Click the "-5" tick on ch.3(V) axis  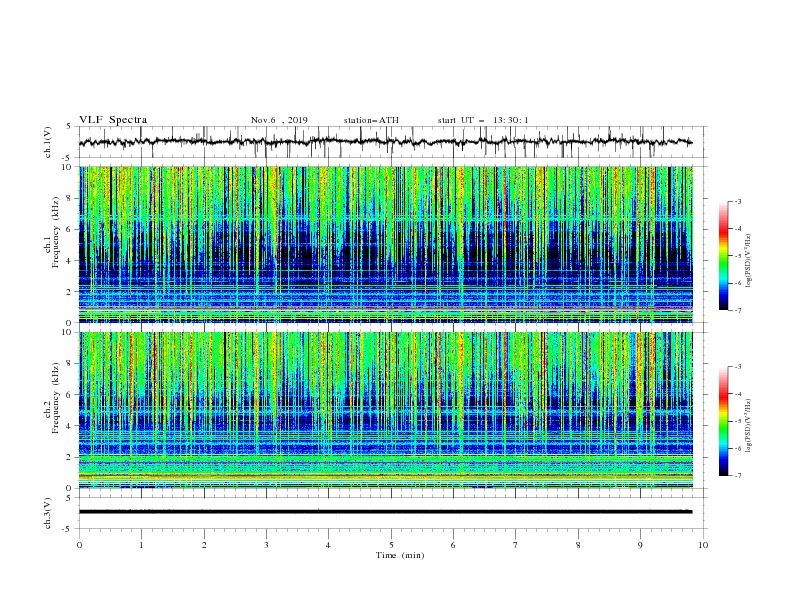(68, 529)
